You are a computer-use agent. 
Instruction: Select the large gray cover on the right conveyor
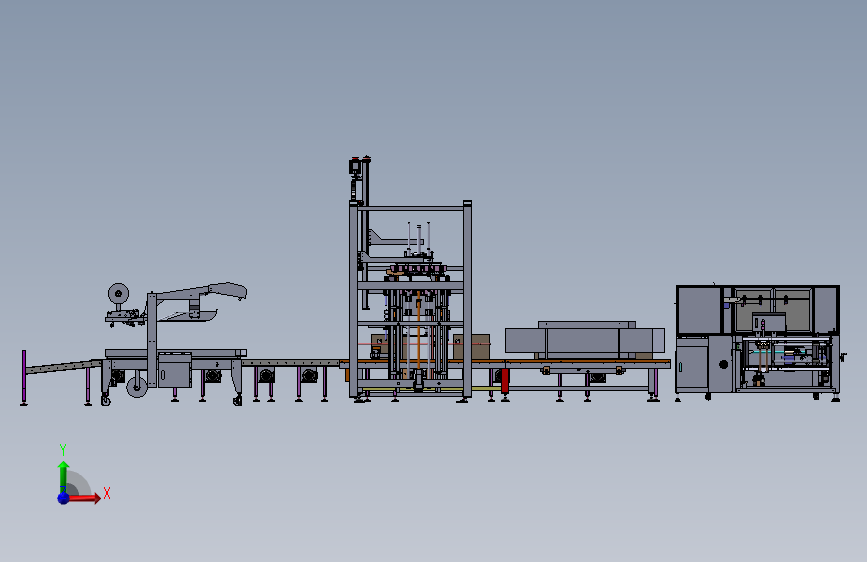pos(584,340)
